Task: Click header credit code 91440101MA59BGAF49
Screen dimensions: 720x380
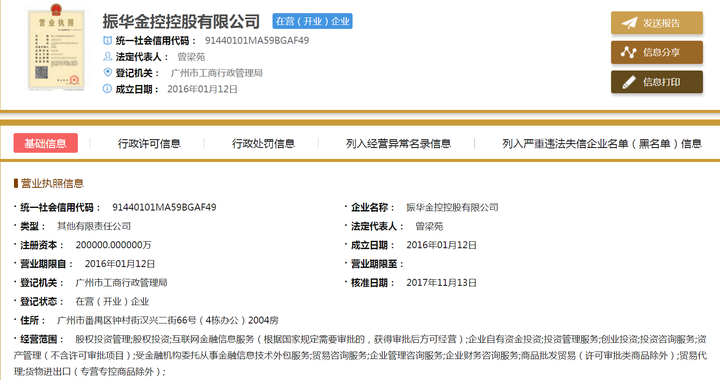Action: 257,40
